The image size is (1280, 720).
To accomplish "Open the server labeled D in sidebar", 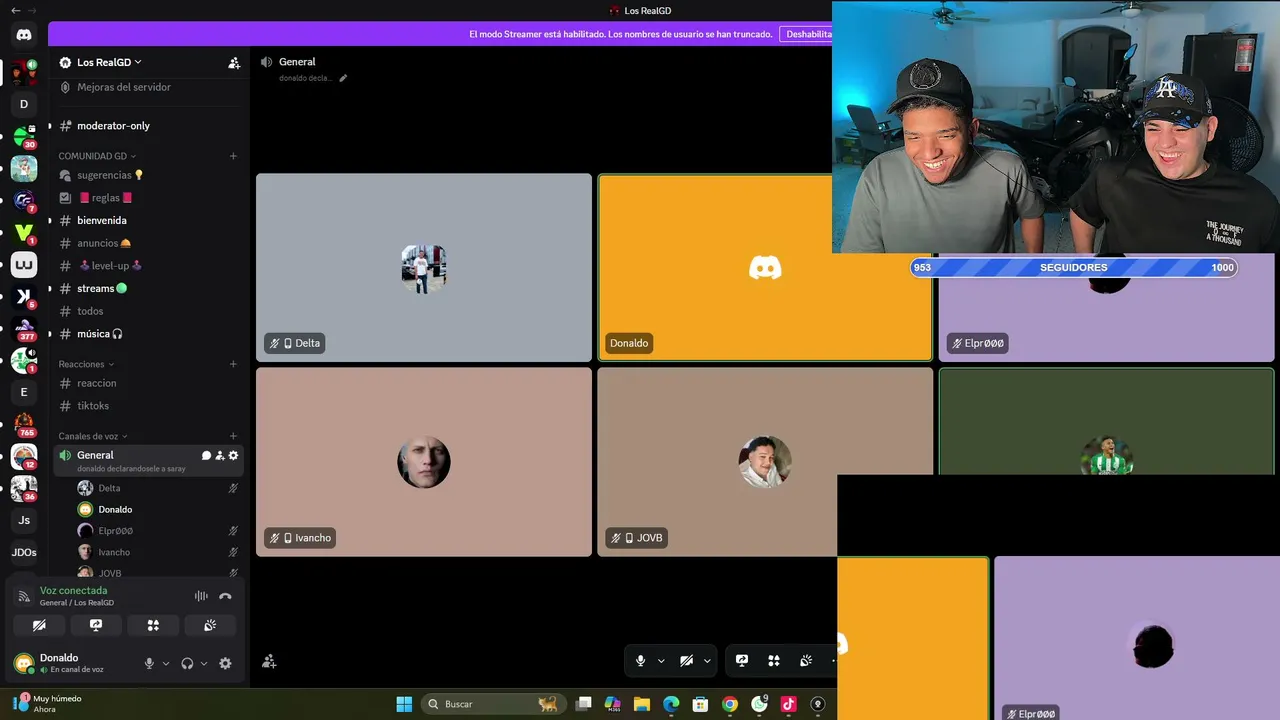I will (24, 104).
